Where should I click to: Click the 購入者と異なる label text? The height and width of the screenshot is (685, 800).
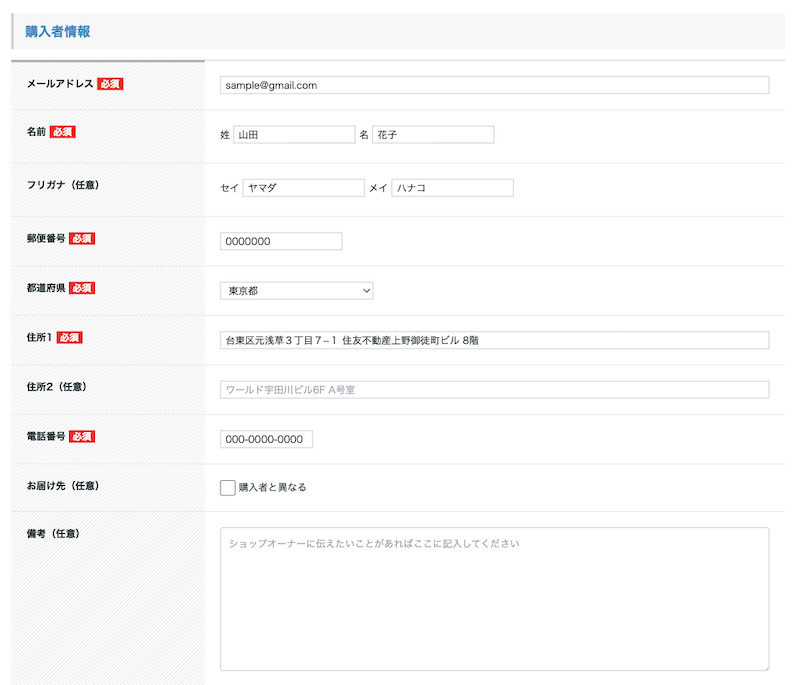(x=272, y=488)
